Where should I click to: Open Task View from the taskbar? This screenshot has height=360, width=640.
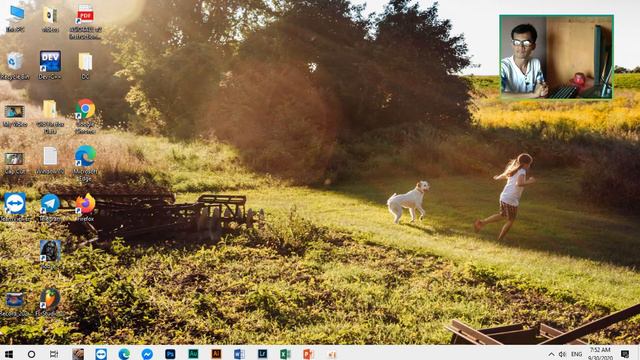coord(54,354)
